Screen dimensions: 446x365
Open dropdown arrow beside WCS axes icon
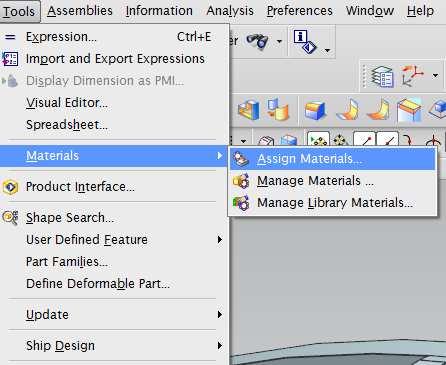pyautogui.click(x=435, y=75)
